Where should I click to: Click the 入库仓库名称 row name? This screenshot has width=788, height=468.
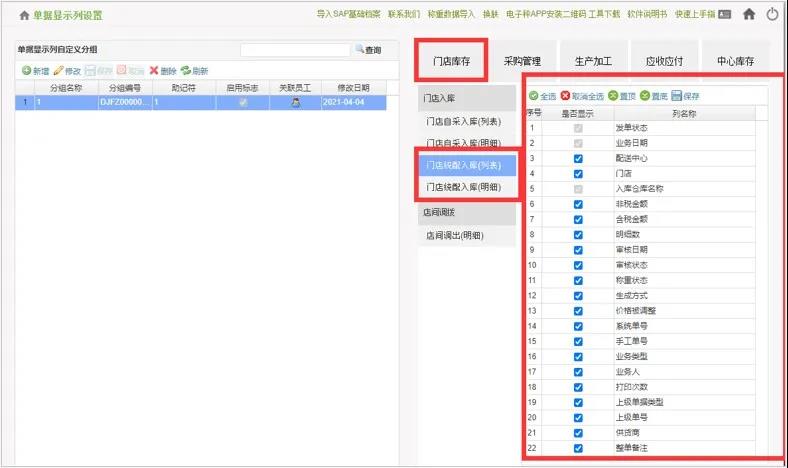[x=640, y=189]
